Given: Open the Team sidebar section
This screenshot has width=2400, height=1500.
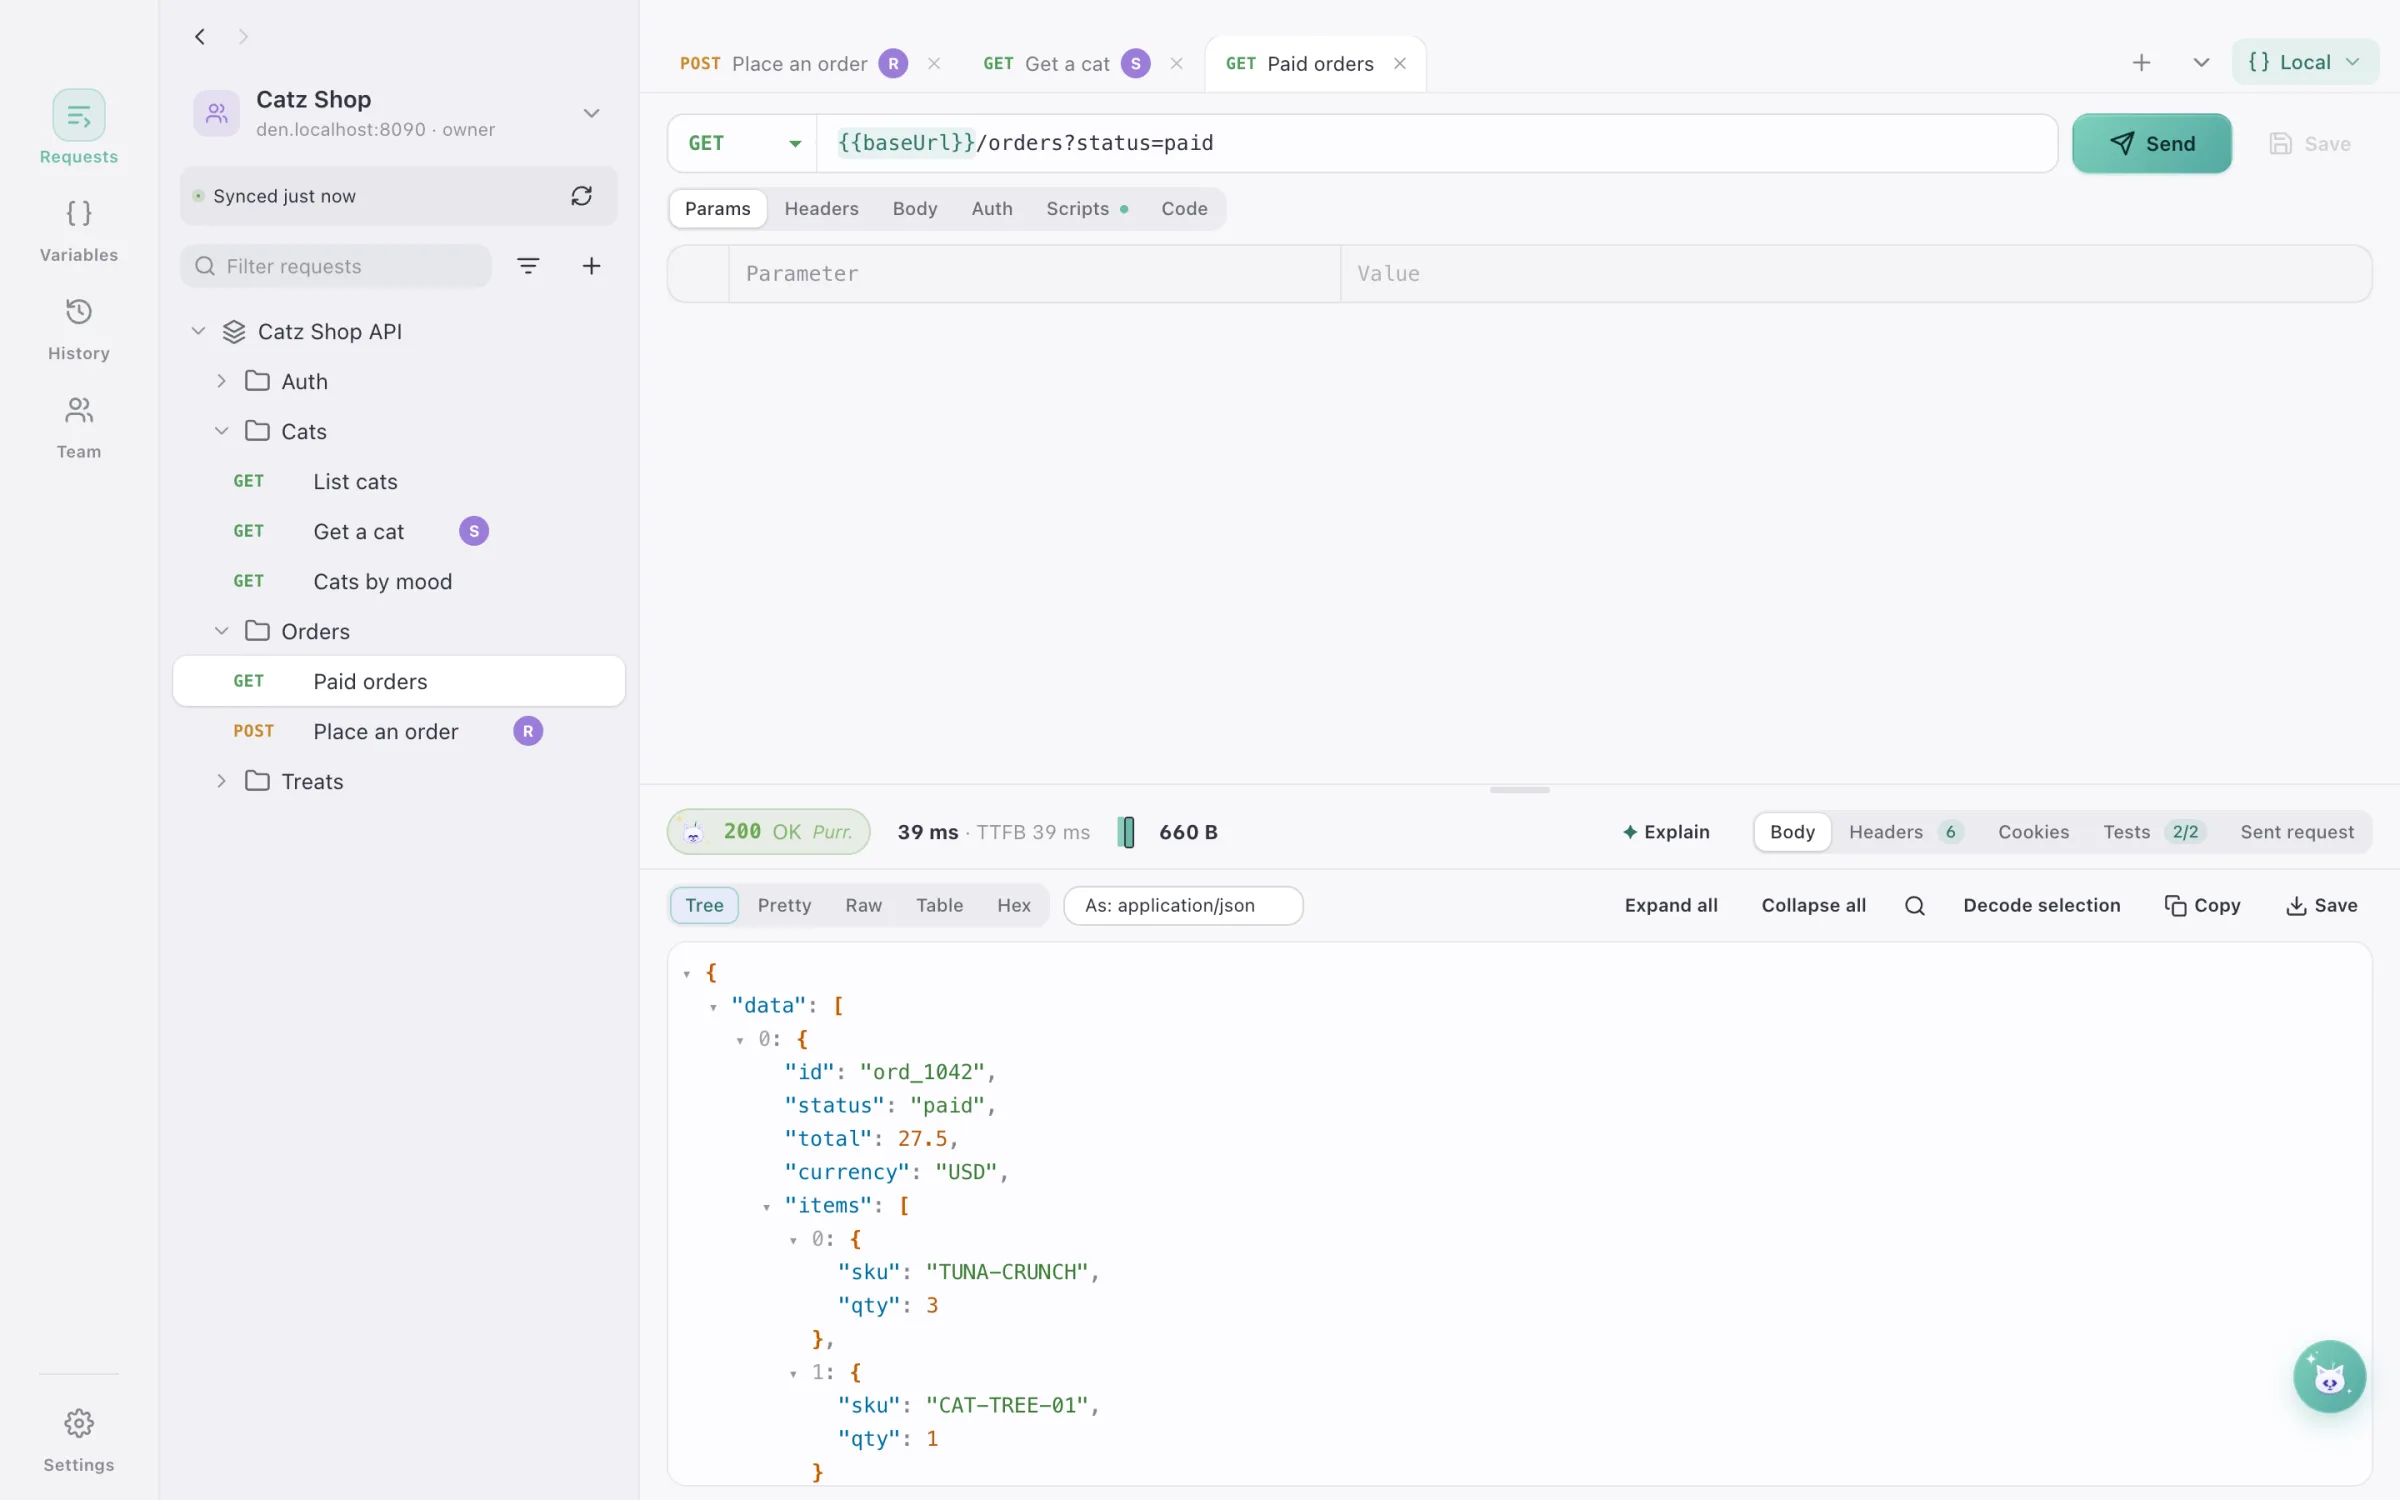Looking at the screenshot, I should (x=79, y=428).
